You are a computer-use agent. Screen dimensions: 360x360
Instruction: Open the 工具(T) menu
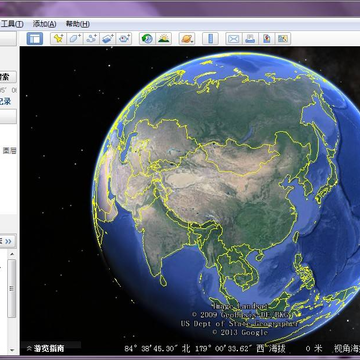pyautogui.click(x=12, y=24)
